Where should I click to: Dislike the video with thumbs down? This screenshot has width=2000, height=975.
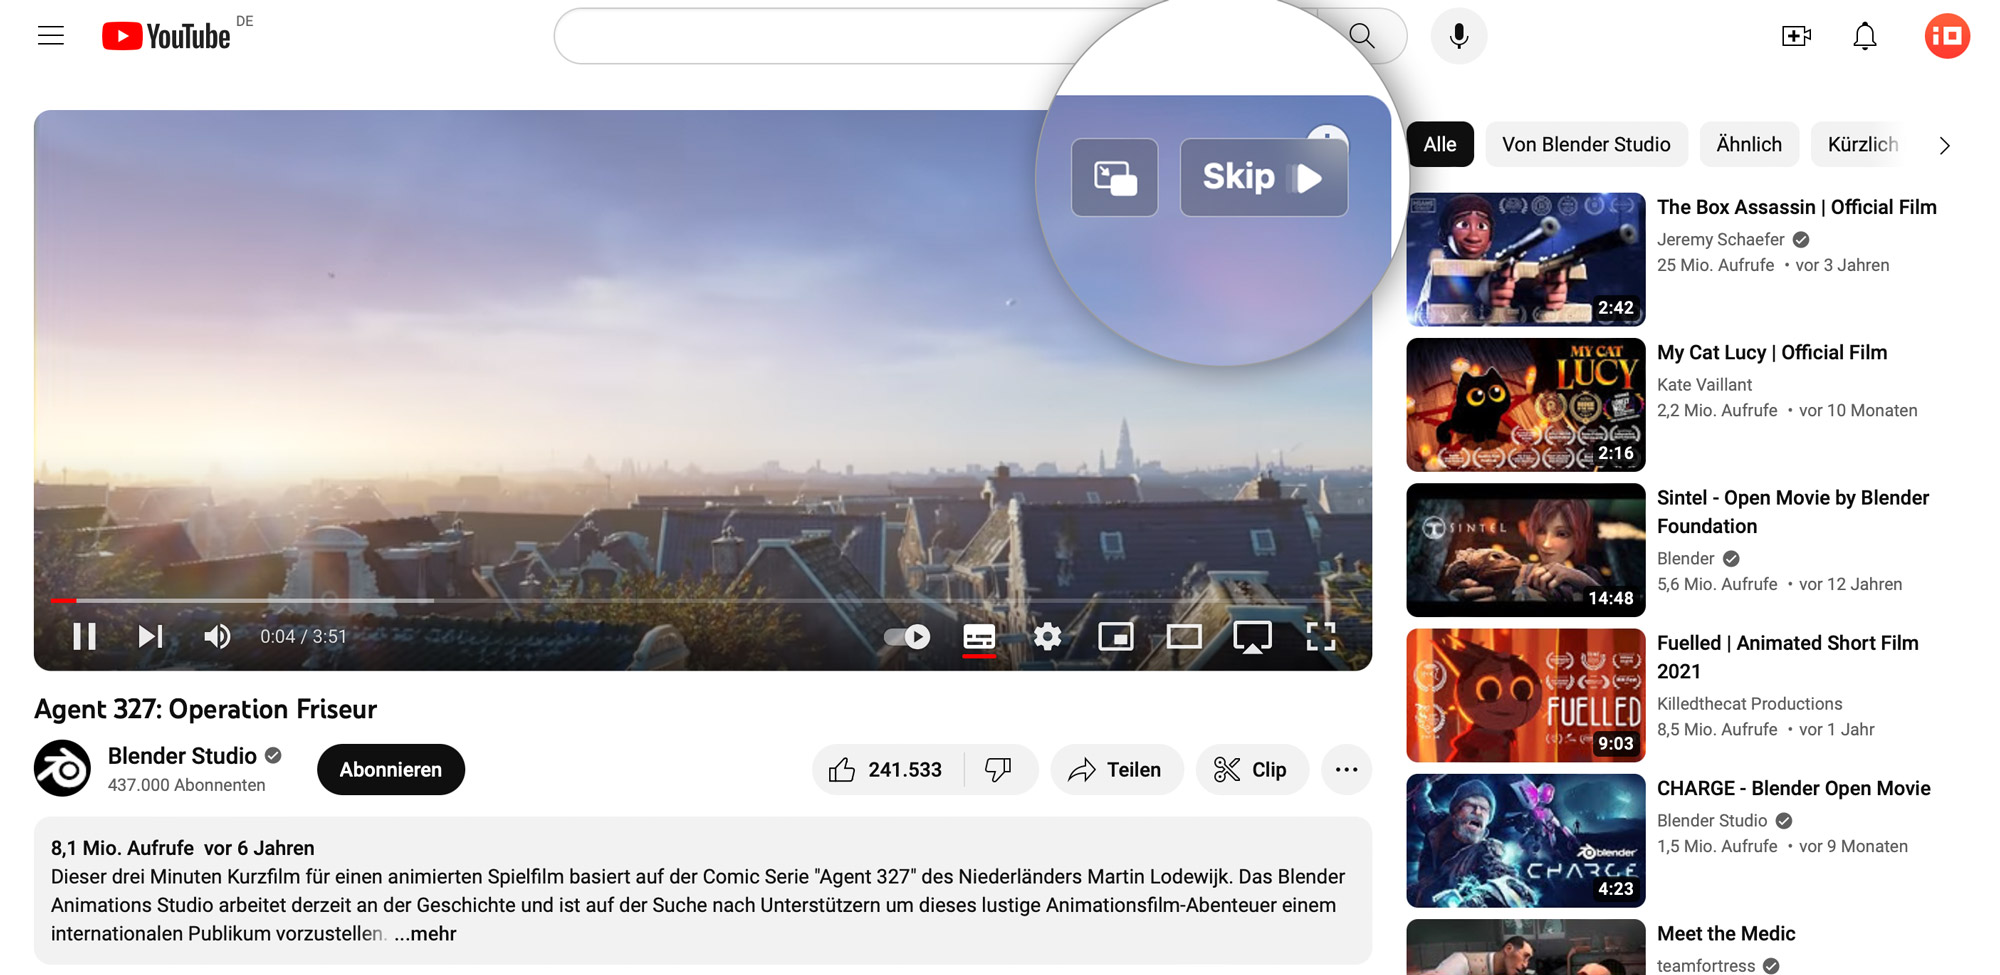[x=998, y=770]
